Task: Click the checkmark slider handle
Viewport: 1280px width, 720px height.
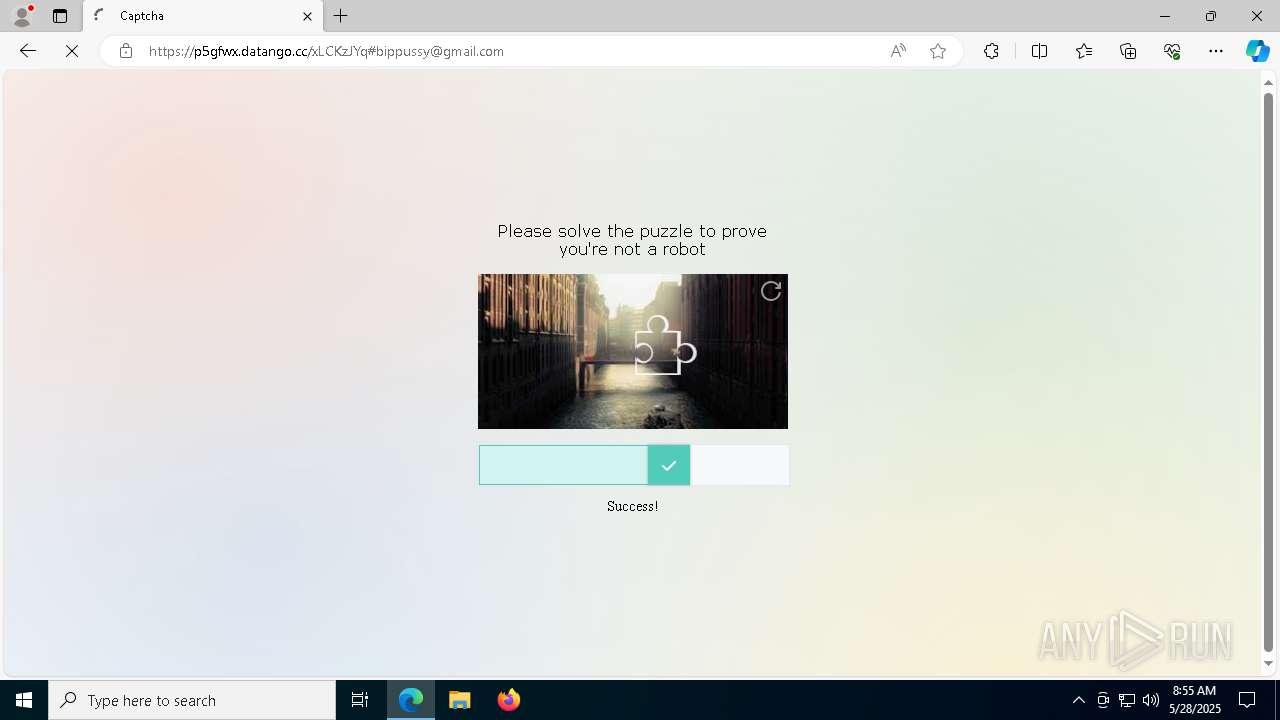Action: coord(669,465)
